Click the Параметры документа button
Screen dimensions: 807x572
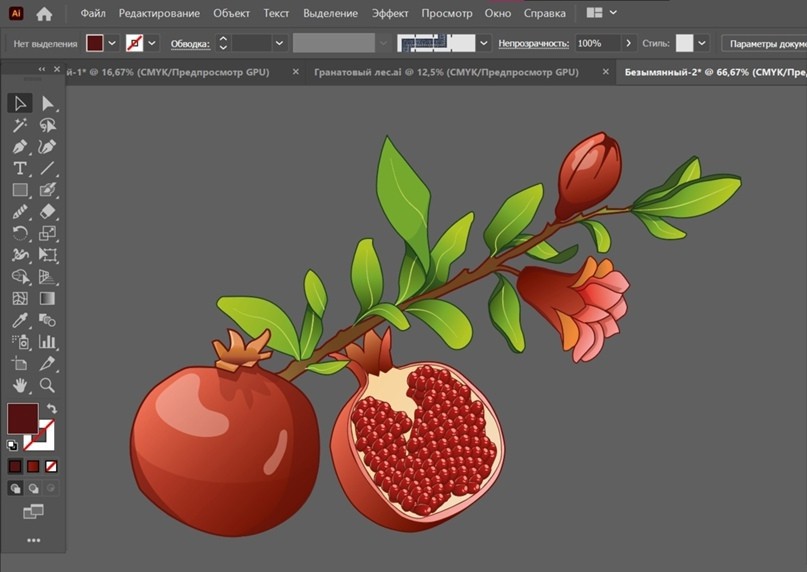click(765, 44)
